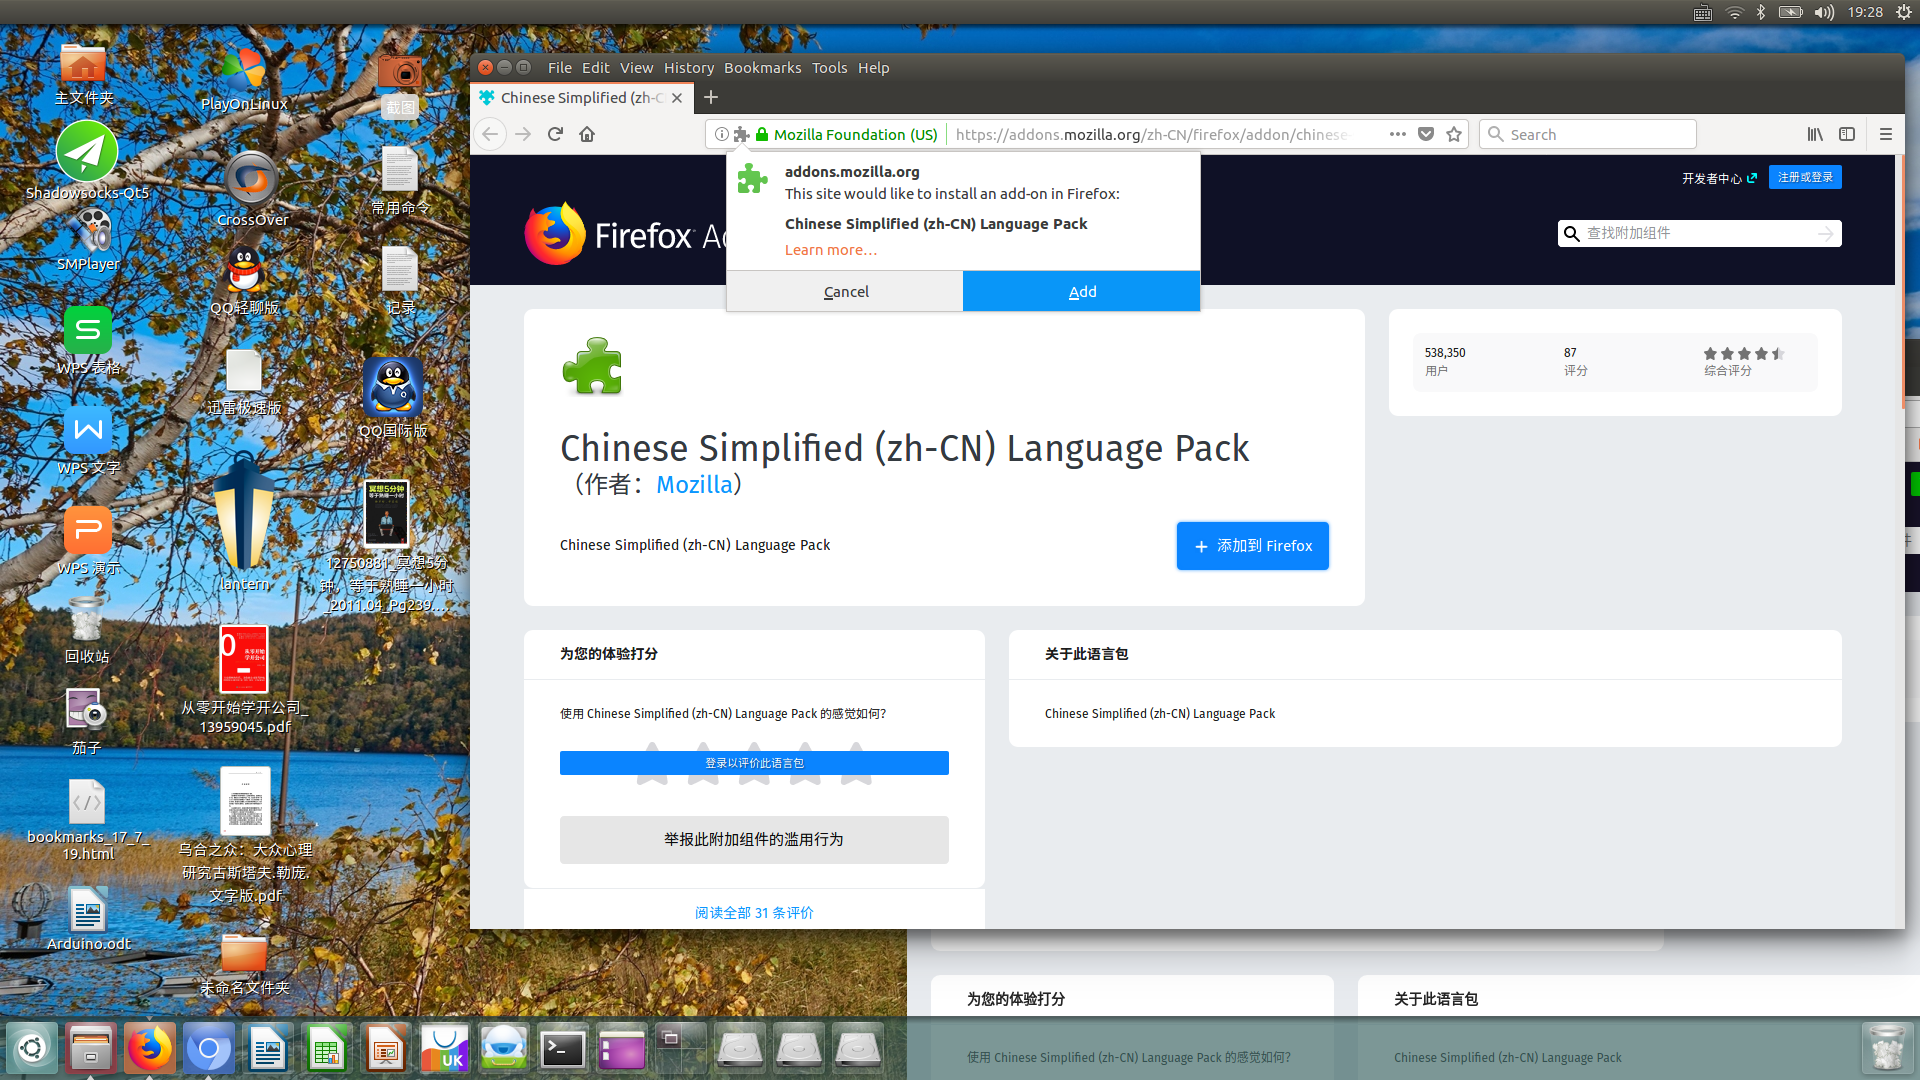The height and width of the screenshot is (1080, 1920).
Task: Close the Chinese Simplified tab
Action: [677, 98]
